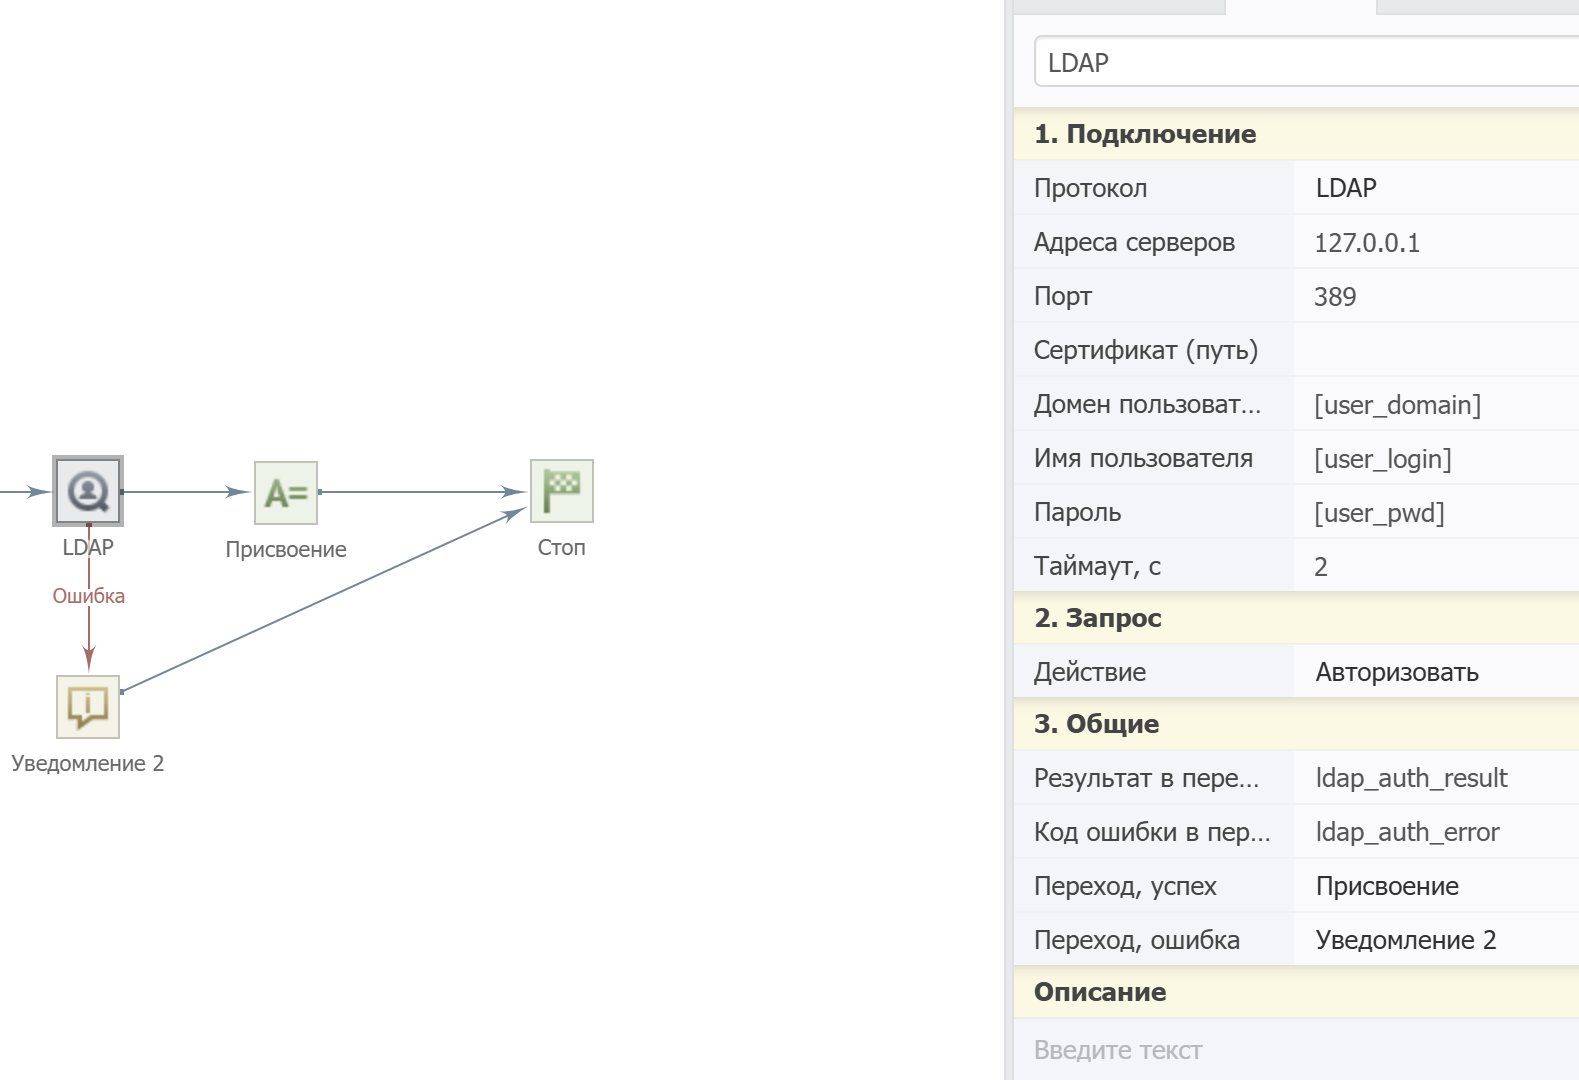Click the port value 389
Image resolution: width=1579 pixels, height=1080 pixels.
pos(1436,297)
